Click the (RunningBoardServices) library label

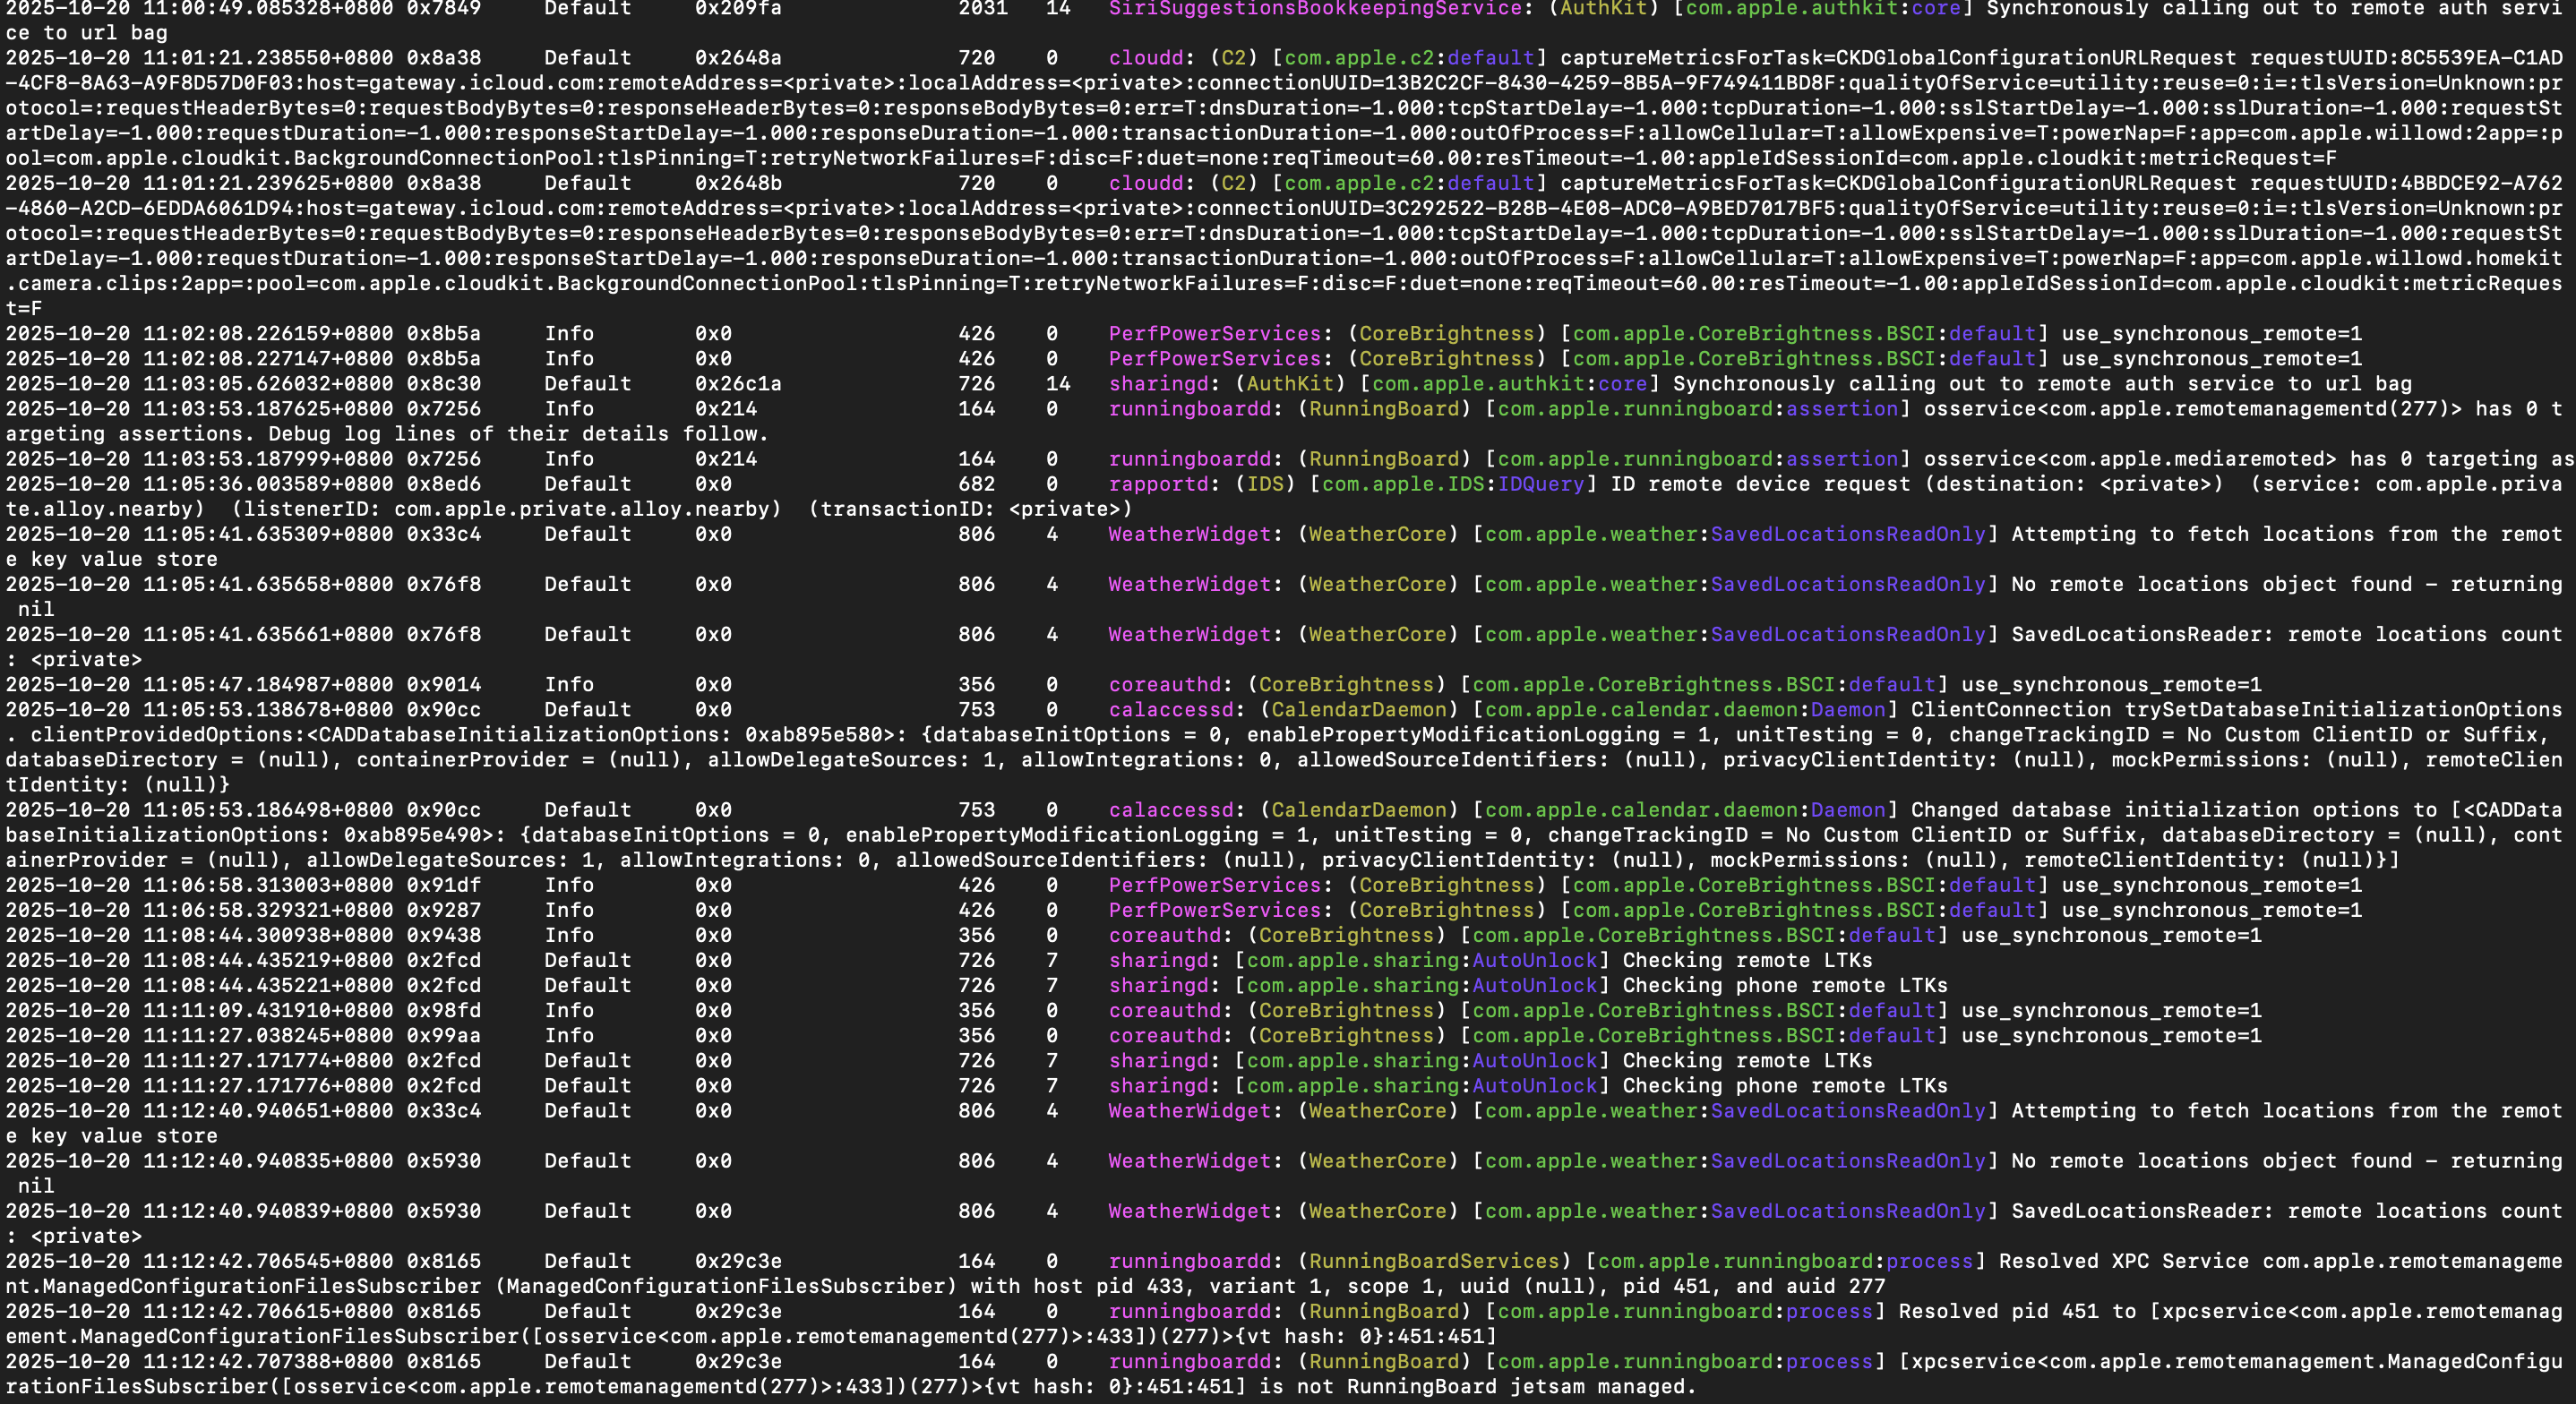pos(1434,1261)
